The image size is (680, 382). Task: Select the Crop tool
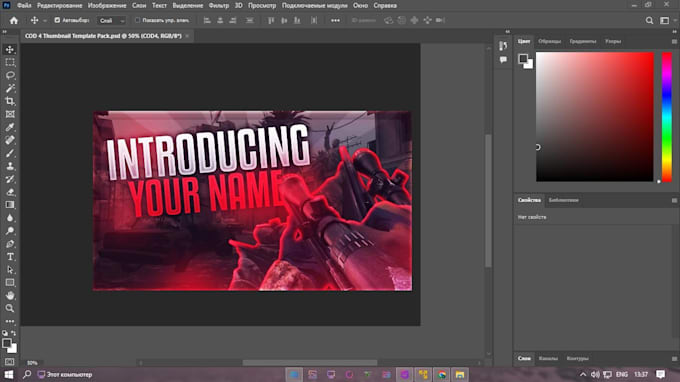pyautogui.click(x=10, y=101)
